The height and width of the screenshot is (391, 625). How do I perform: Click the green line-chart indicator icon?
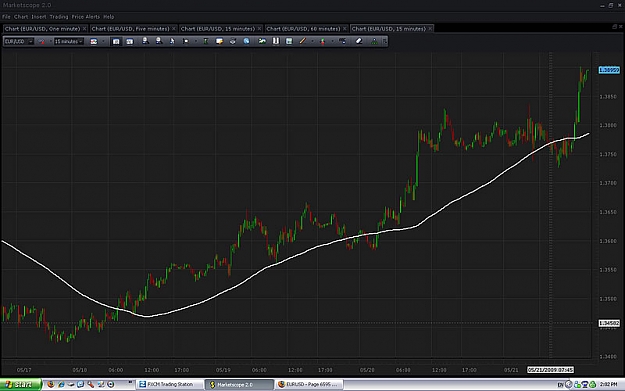click(x=262, y=41)
